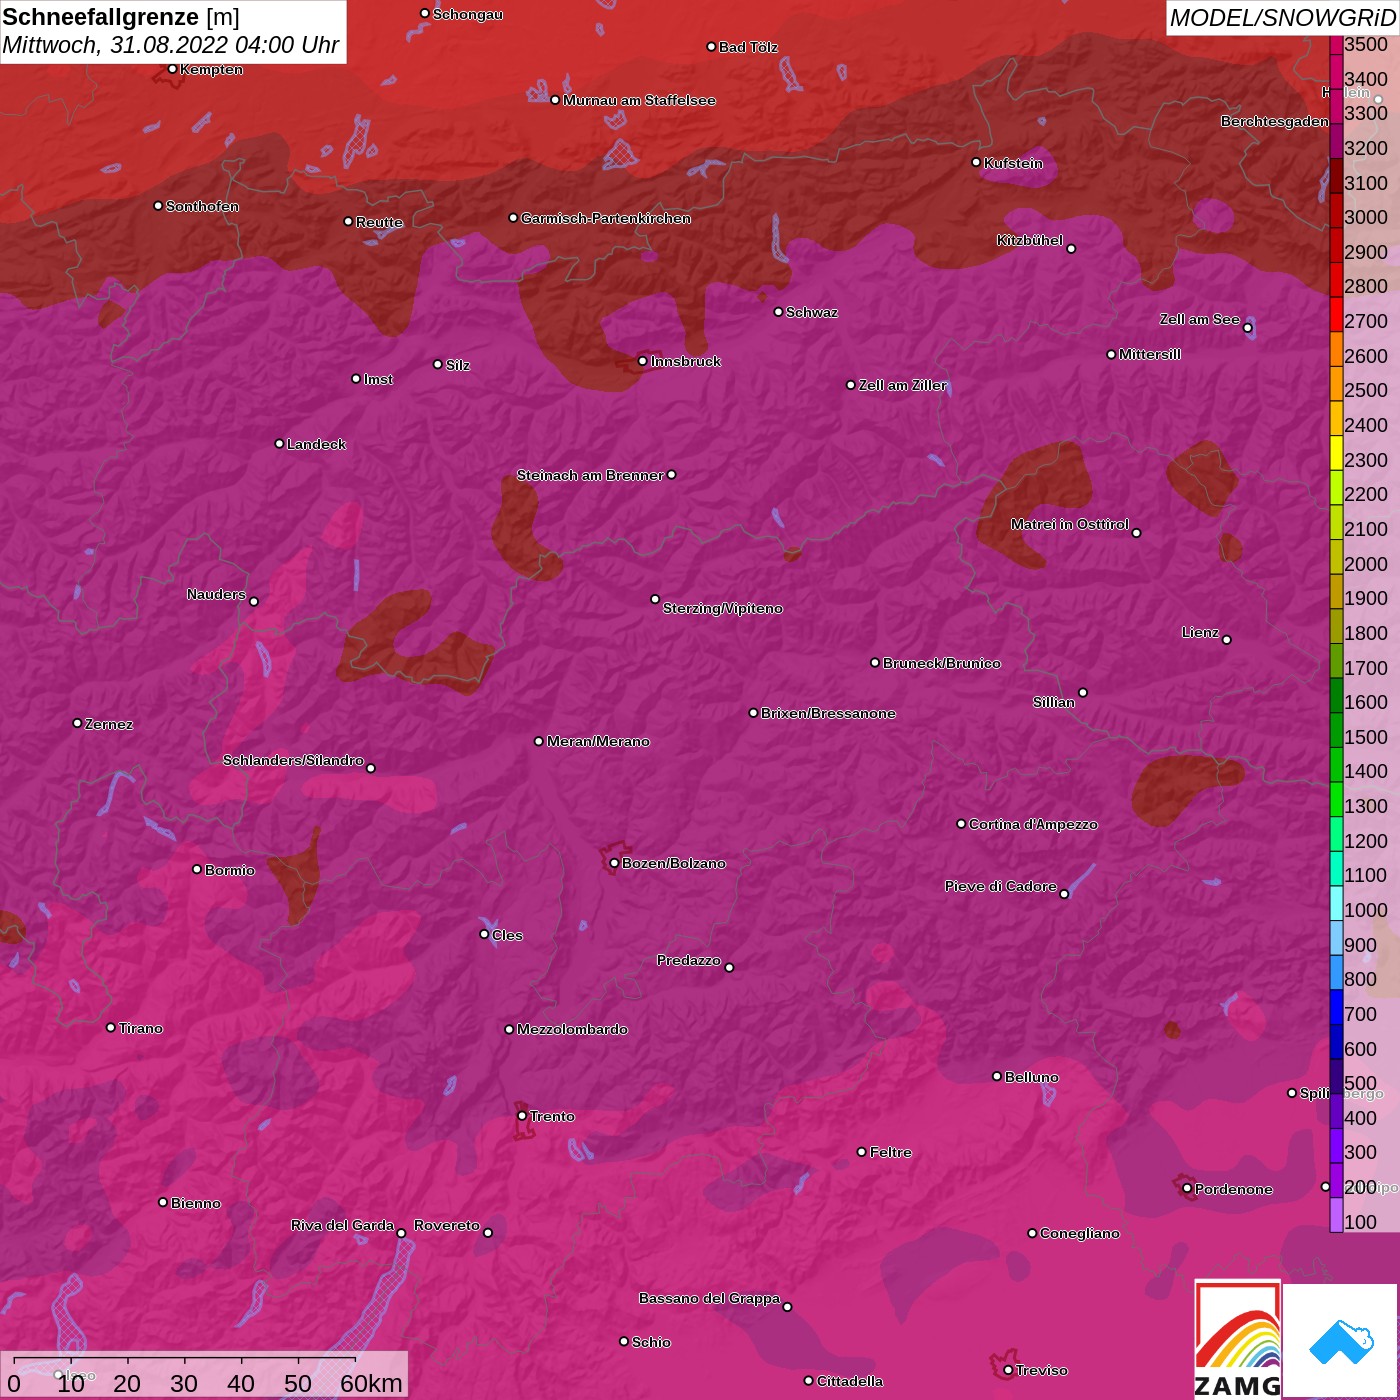Click the Kufstein marker dot
The width and height of the screenshot is (1400, 1400).
click(976, 162)
